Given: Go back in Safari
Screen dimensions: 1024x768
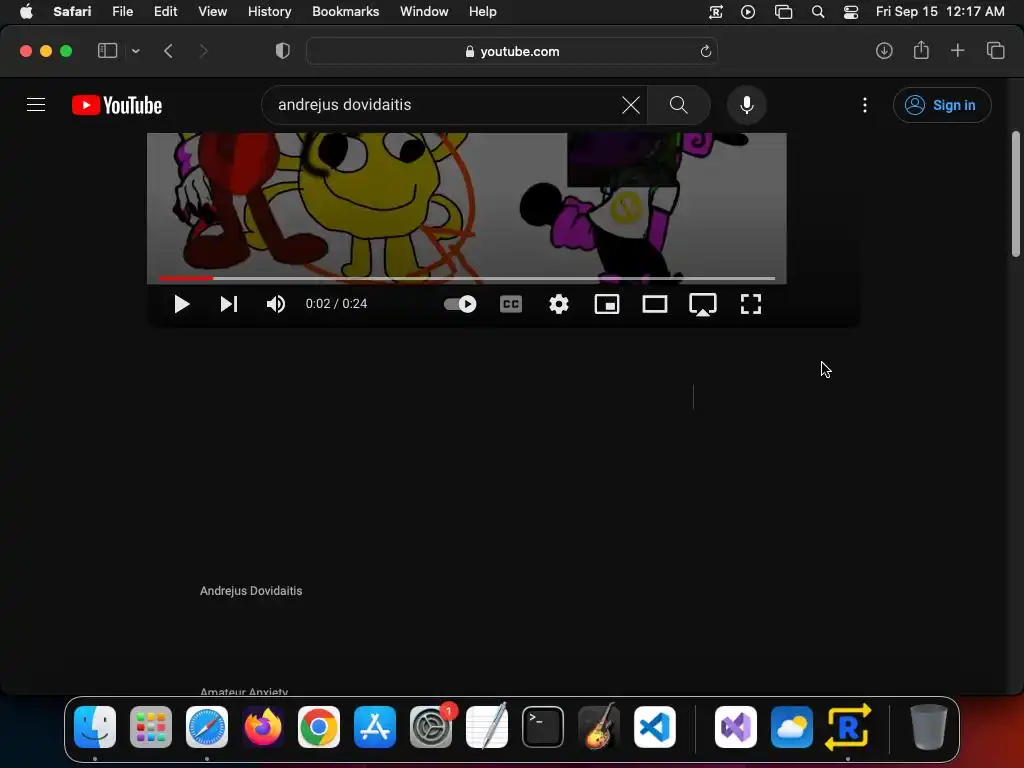Looking at the screenshot, I should (x=168, y=51).
